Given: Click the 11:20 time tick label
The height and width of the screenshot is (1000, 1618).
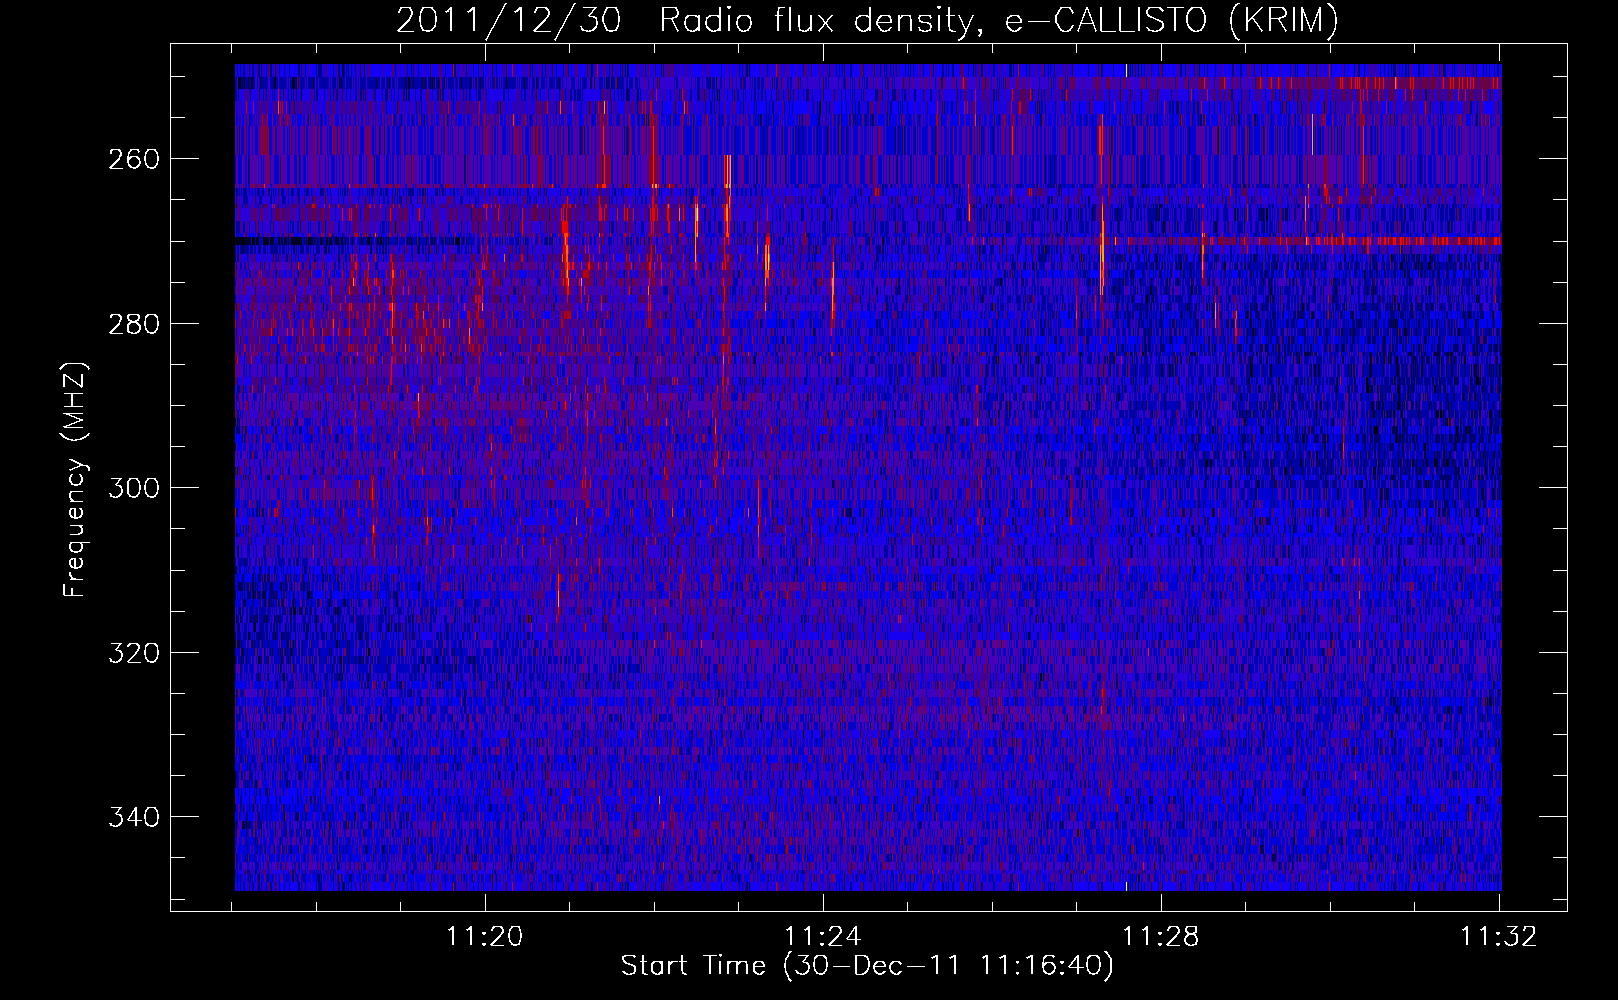Looking at the screenshot, I should pos(485,937).
